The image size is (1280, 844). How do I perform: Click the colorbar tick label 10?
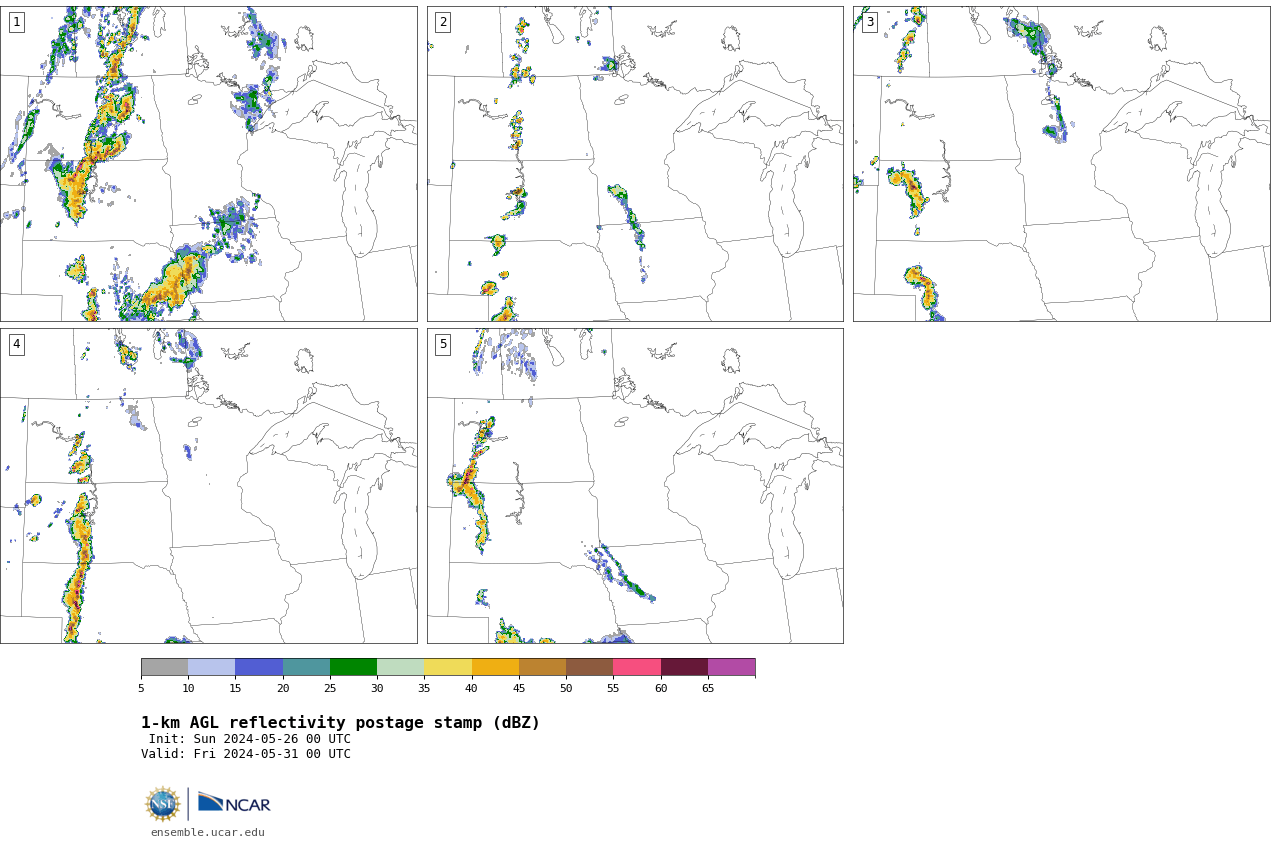click(188, 688)
